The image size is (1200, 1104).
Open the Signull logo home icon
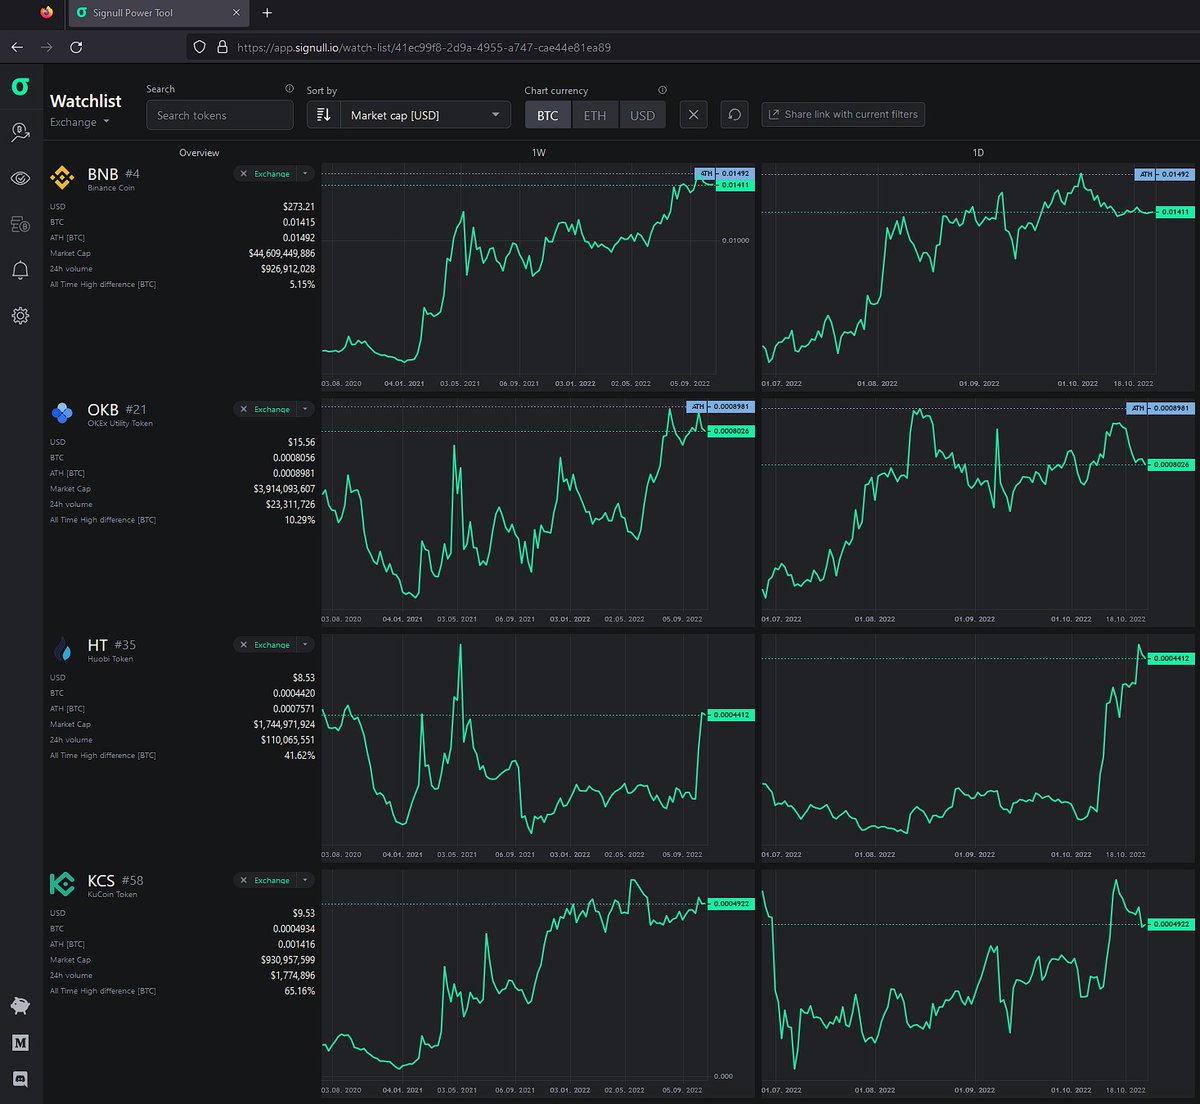click(20, 87)
